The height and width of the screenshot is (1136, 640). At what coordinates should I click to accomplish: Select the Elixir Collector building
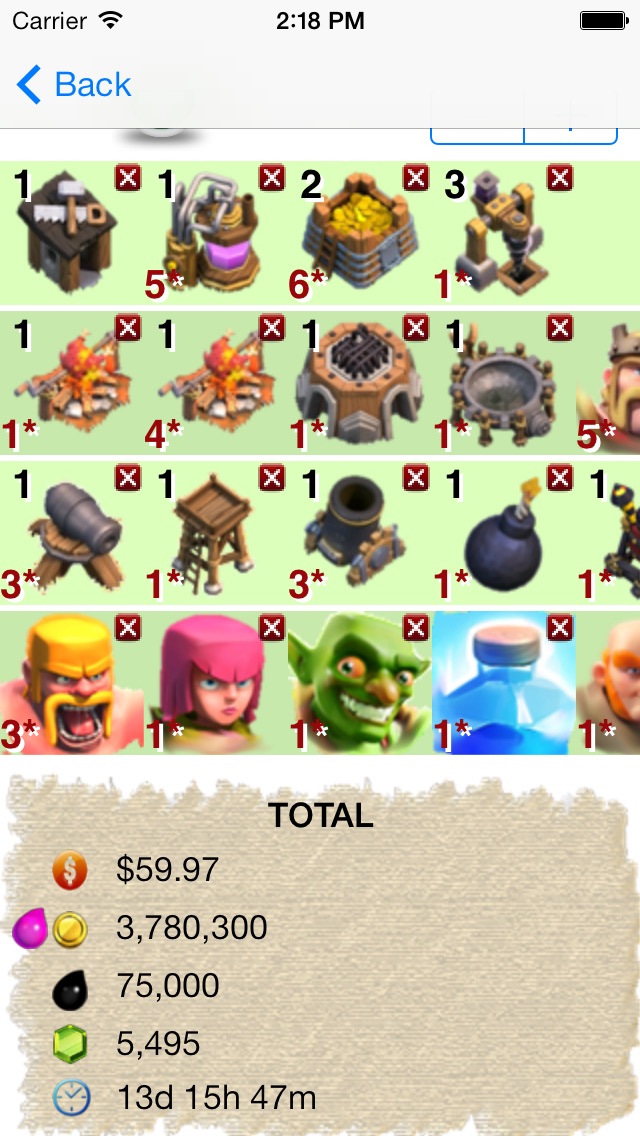212,232
